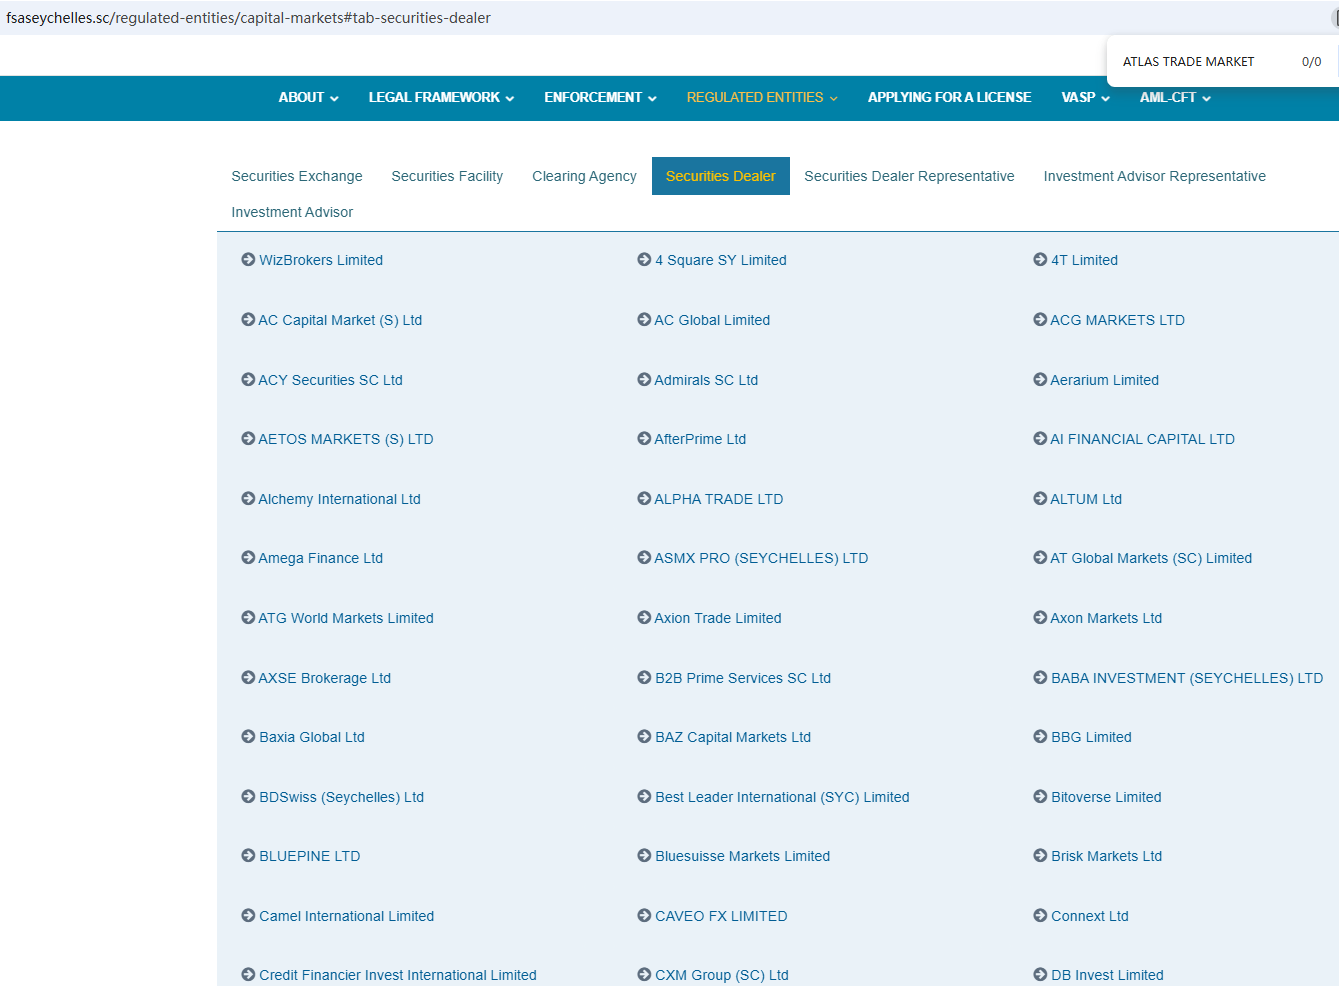Select the Securities Dealer tab
The image size is (1339, 986).
coord(721,176)
